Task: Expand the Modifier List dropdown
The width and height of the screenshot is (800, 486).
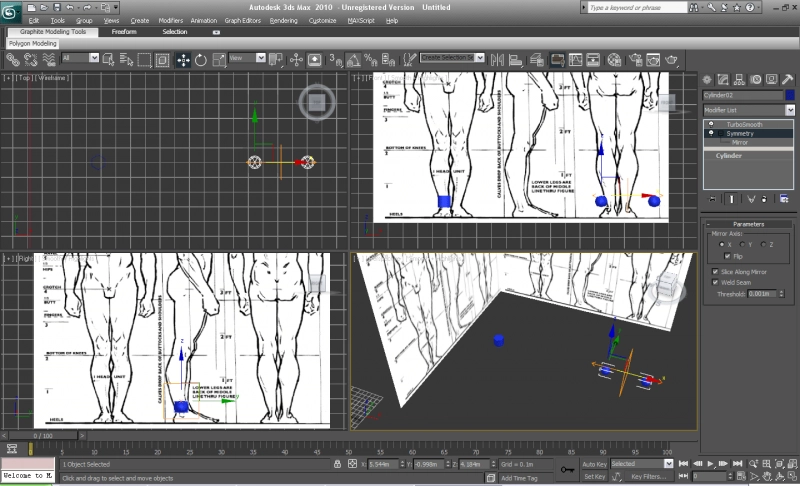Action: [x=789, y=110]
